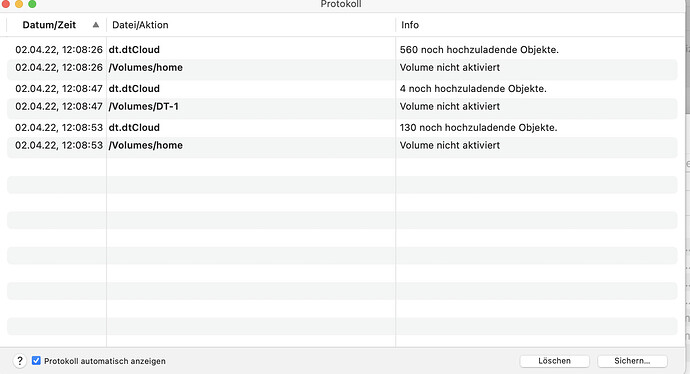Select the 130 noch hochzuladende Objekte row
This screenshot has height=374, width=690.
342,128
